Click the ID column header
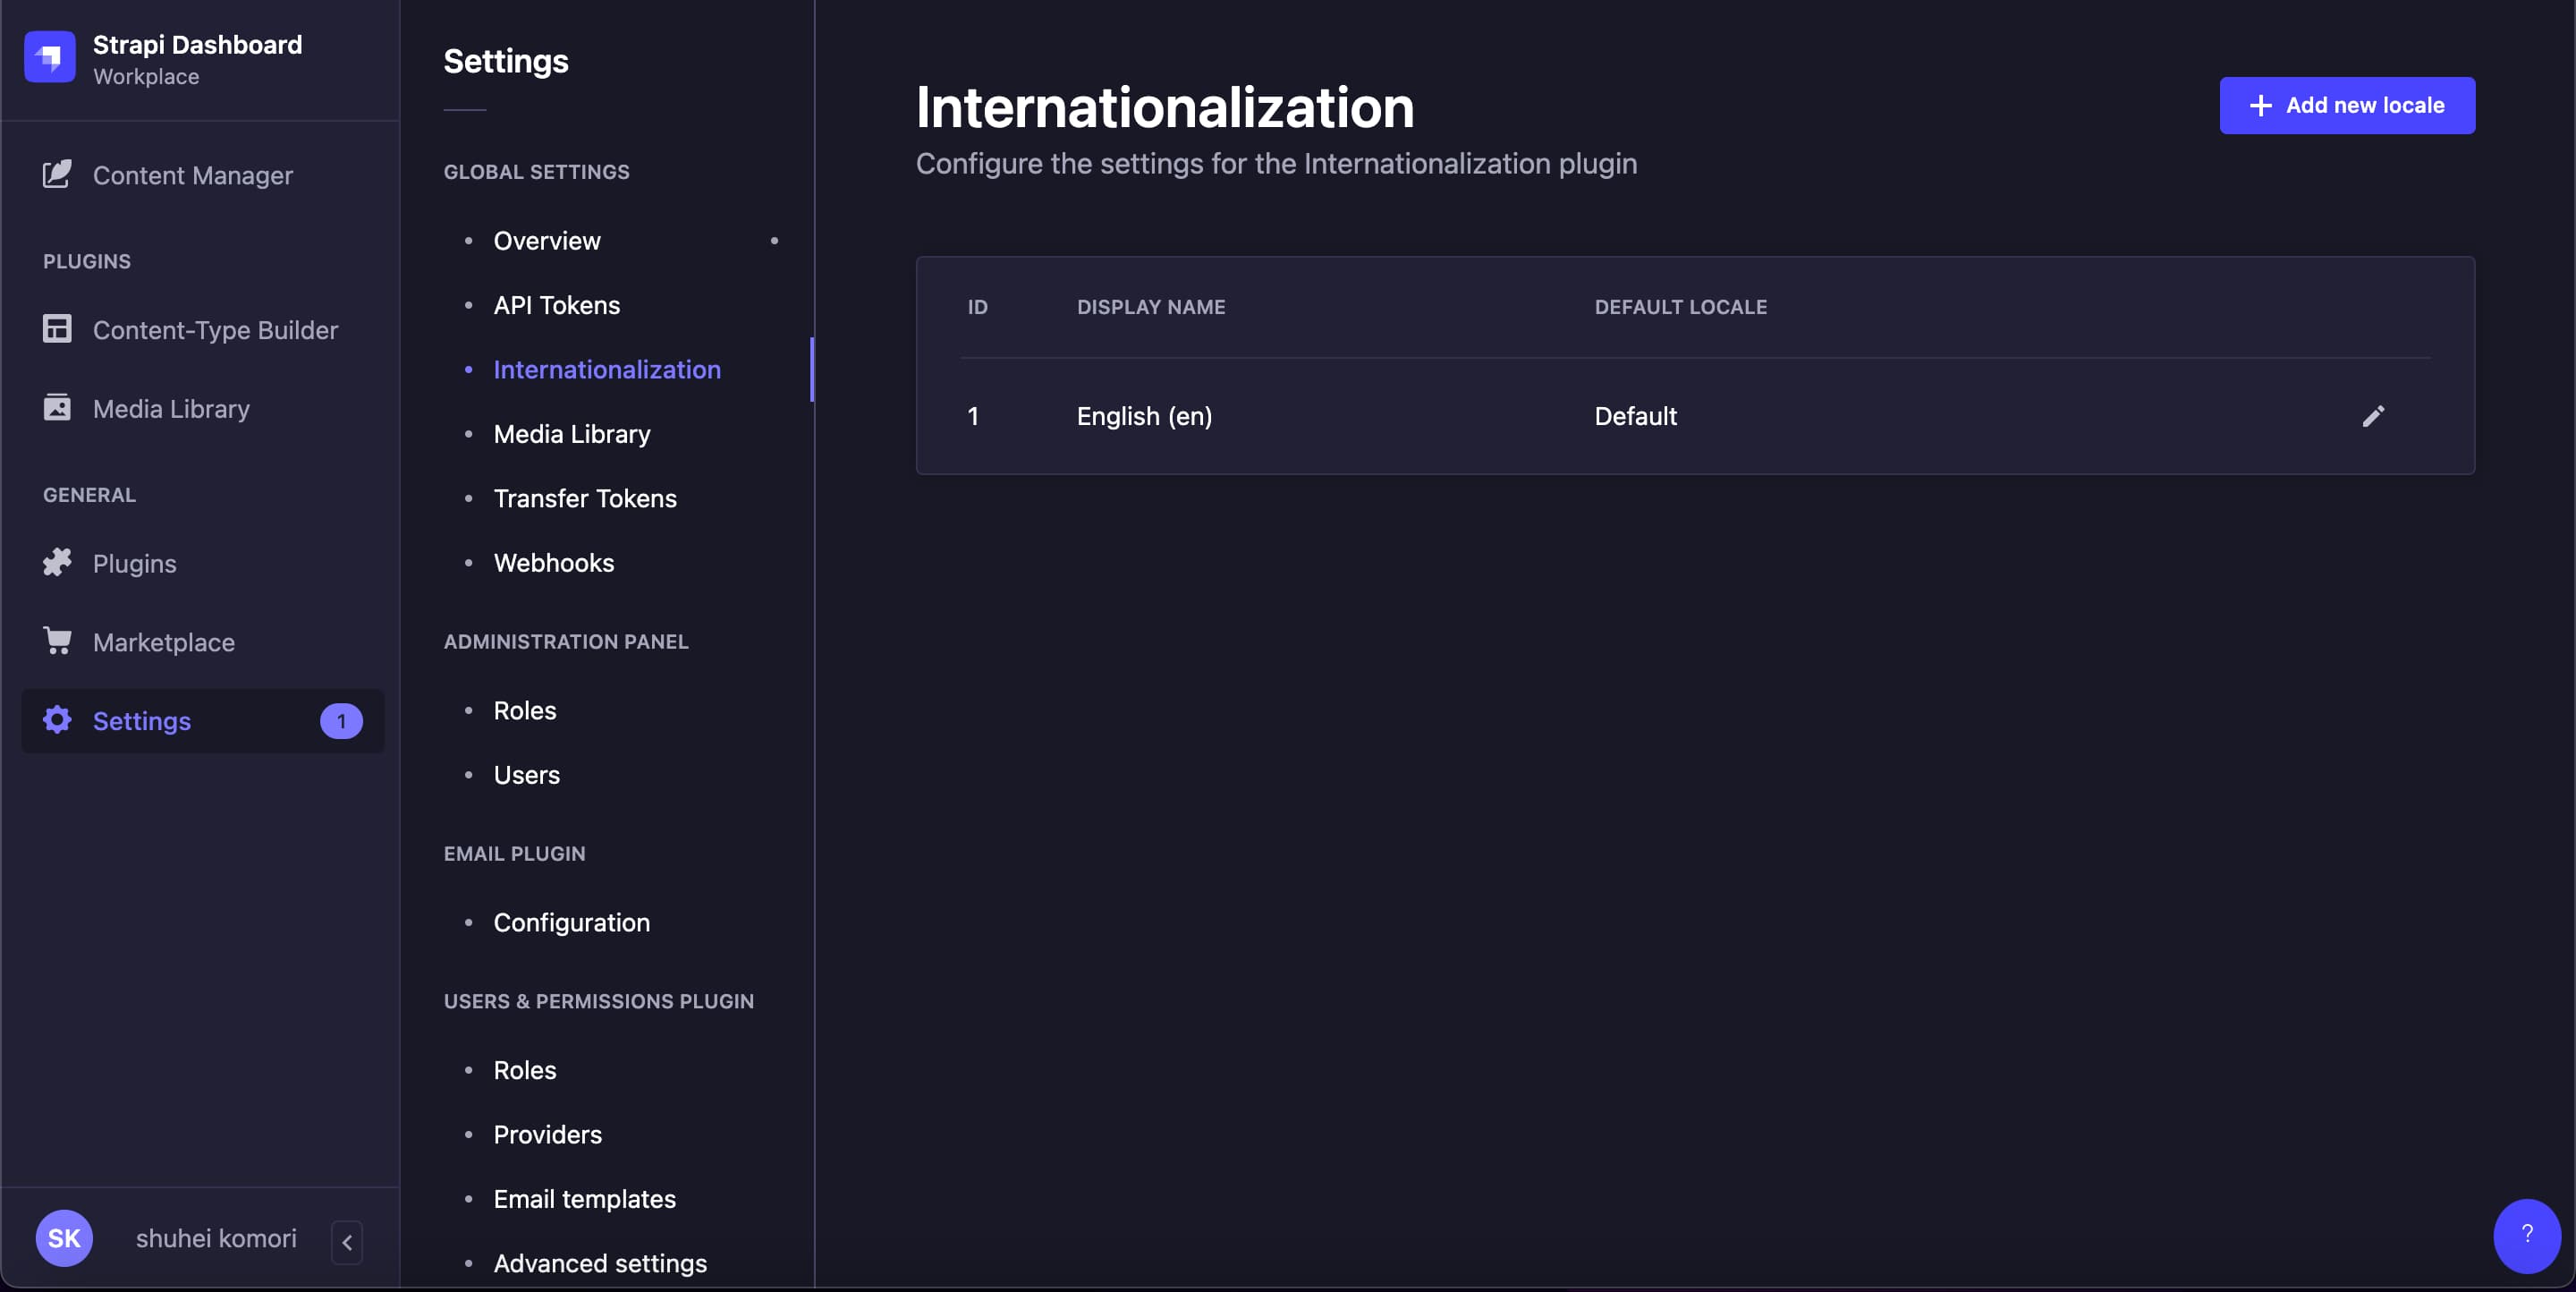Screen dimensions: 2576x1292 (x=977, y=307)
